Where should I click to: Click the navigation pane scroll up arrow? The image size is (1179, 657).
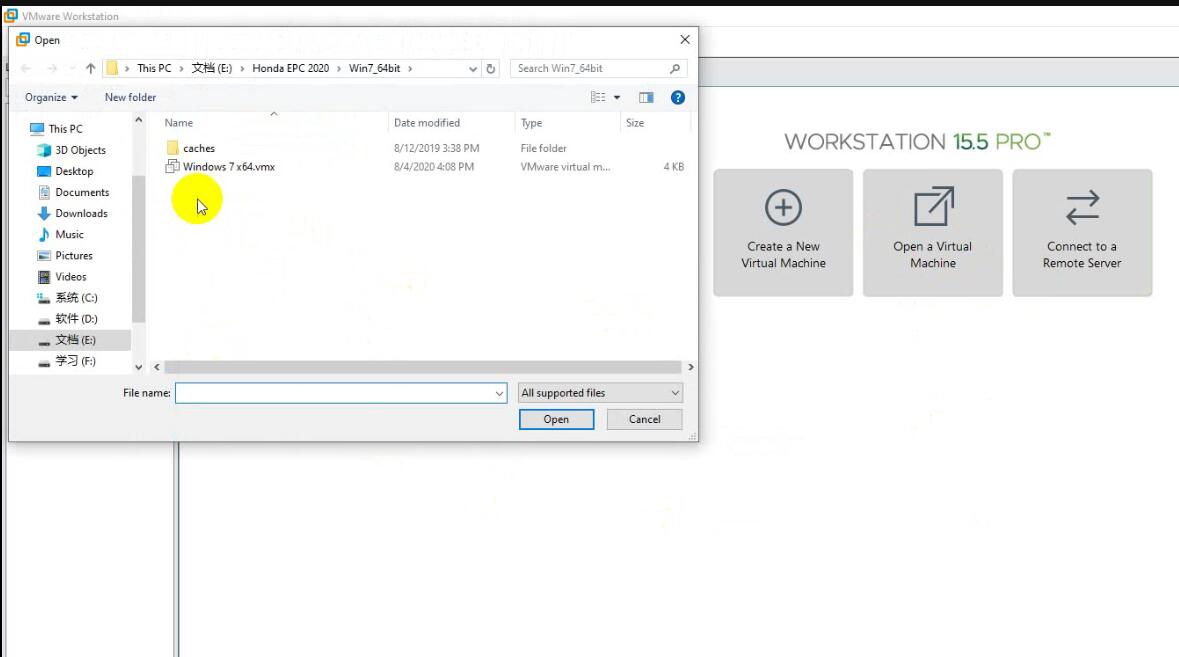pyautogui.click(x=138, y=120)
